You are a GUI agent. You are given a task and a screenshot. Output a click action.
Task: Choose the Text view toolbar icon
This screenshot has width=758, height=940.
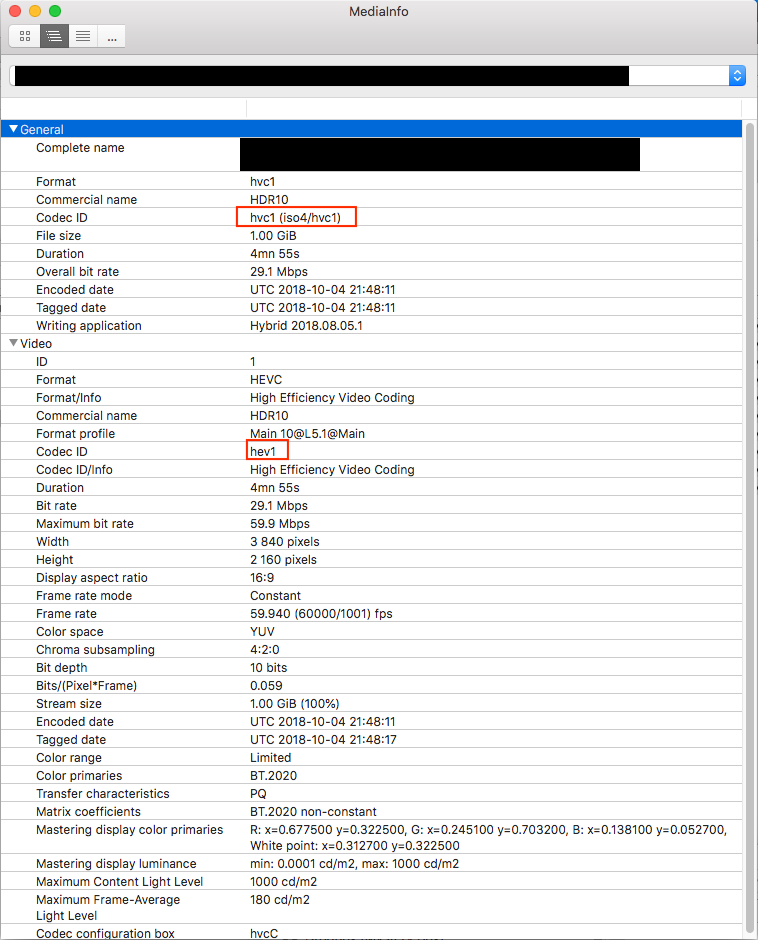83,36
